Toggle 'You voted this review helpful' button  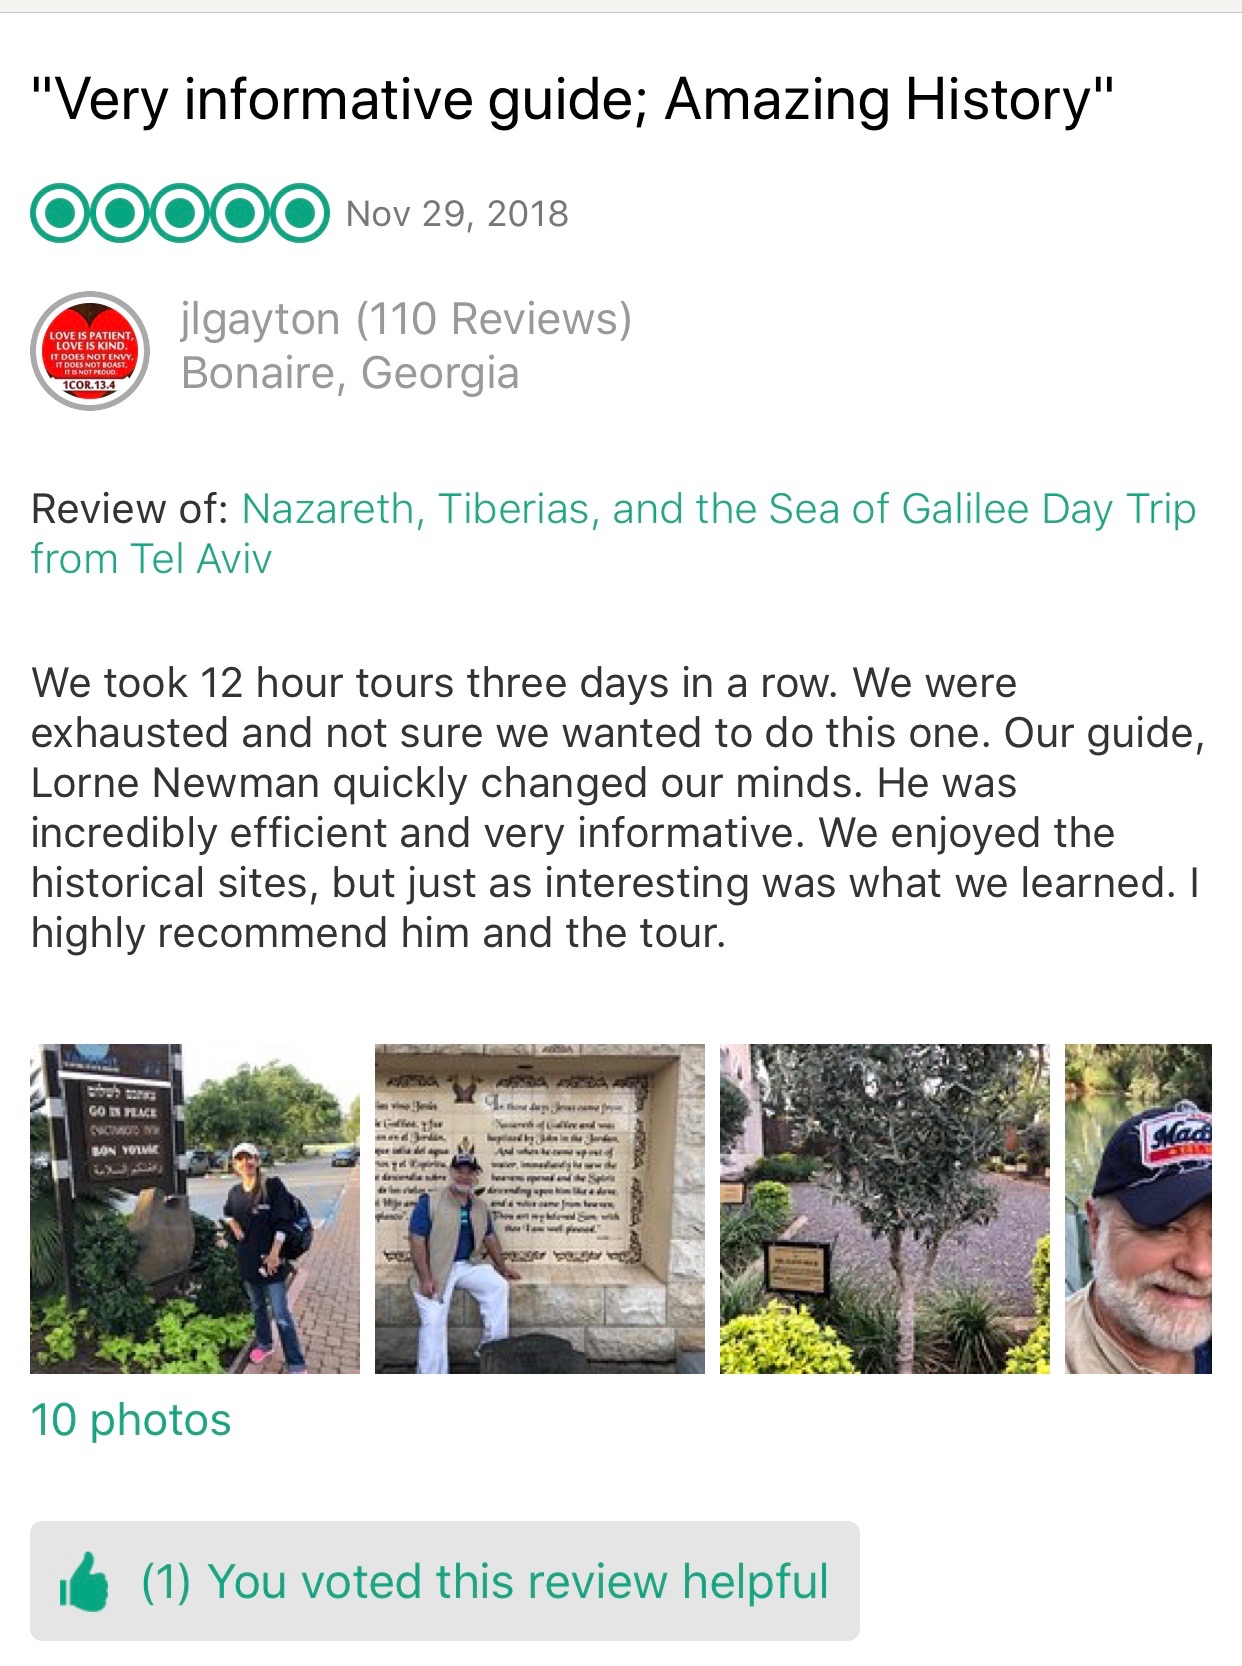[x=445, y=1581]
